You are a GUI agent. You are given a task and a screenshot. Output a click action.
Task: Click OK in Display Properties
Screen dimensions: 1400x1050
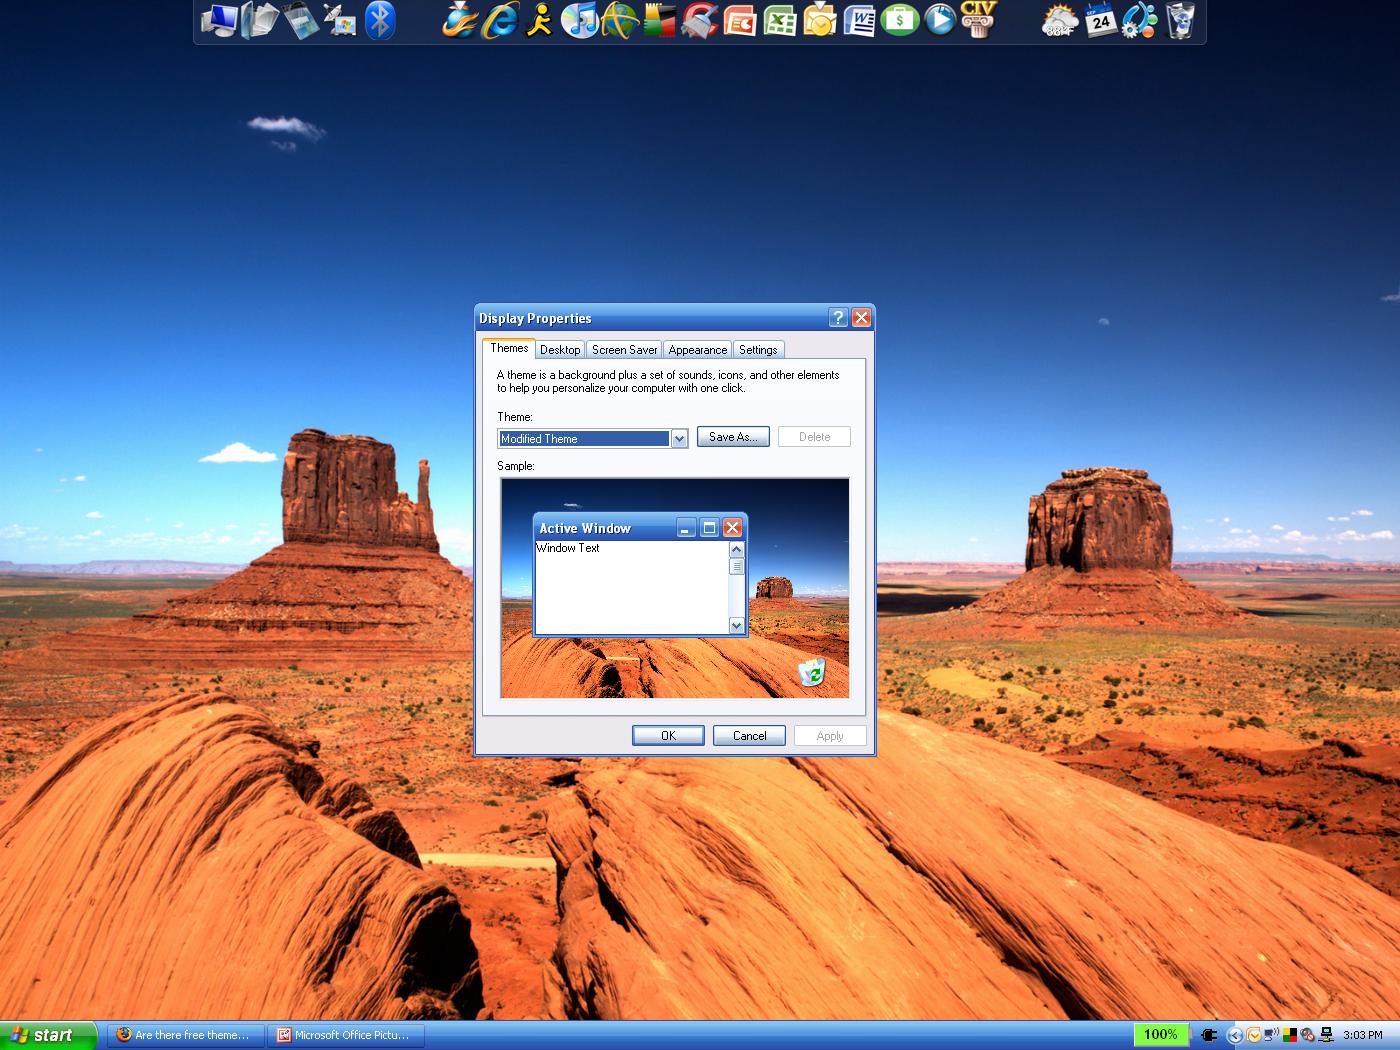point(668,736)
